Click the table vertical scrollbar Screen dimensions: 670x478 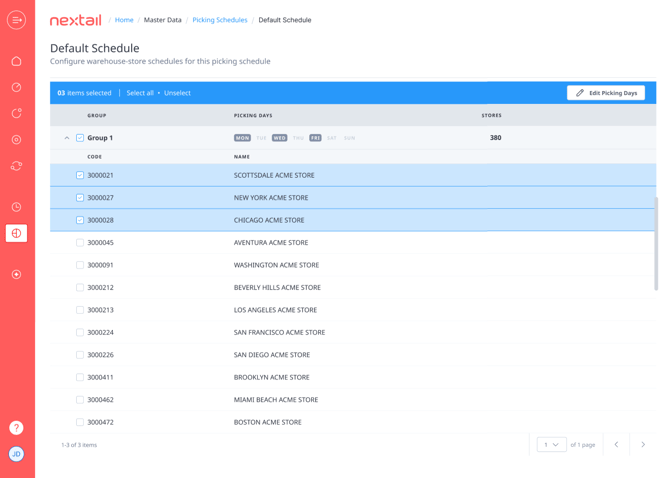tap(656, 243)
